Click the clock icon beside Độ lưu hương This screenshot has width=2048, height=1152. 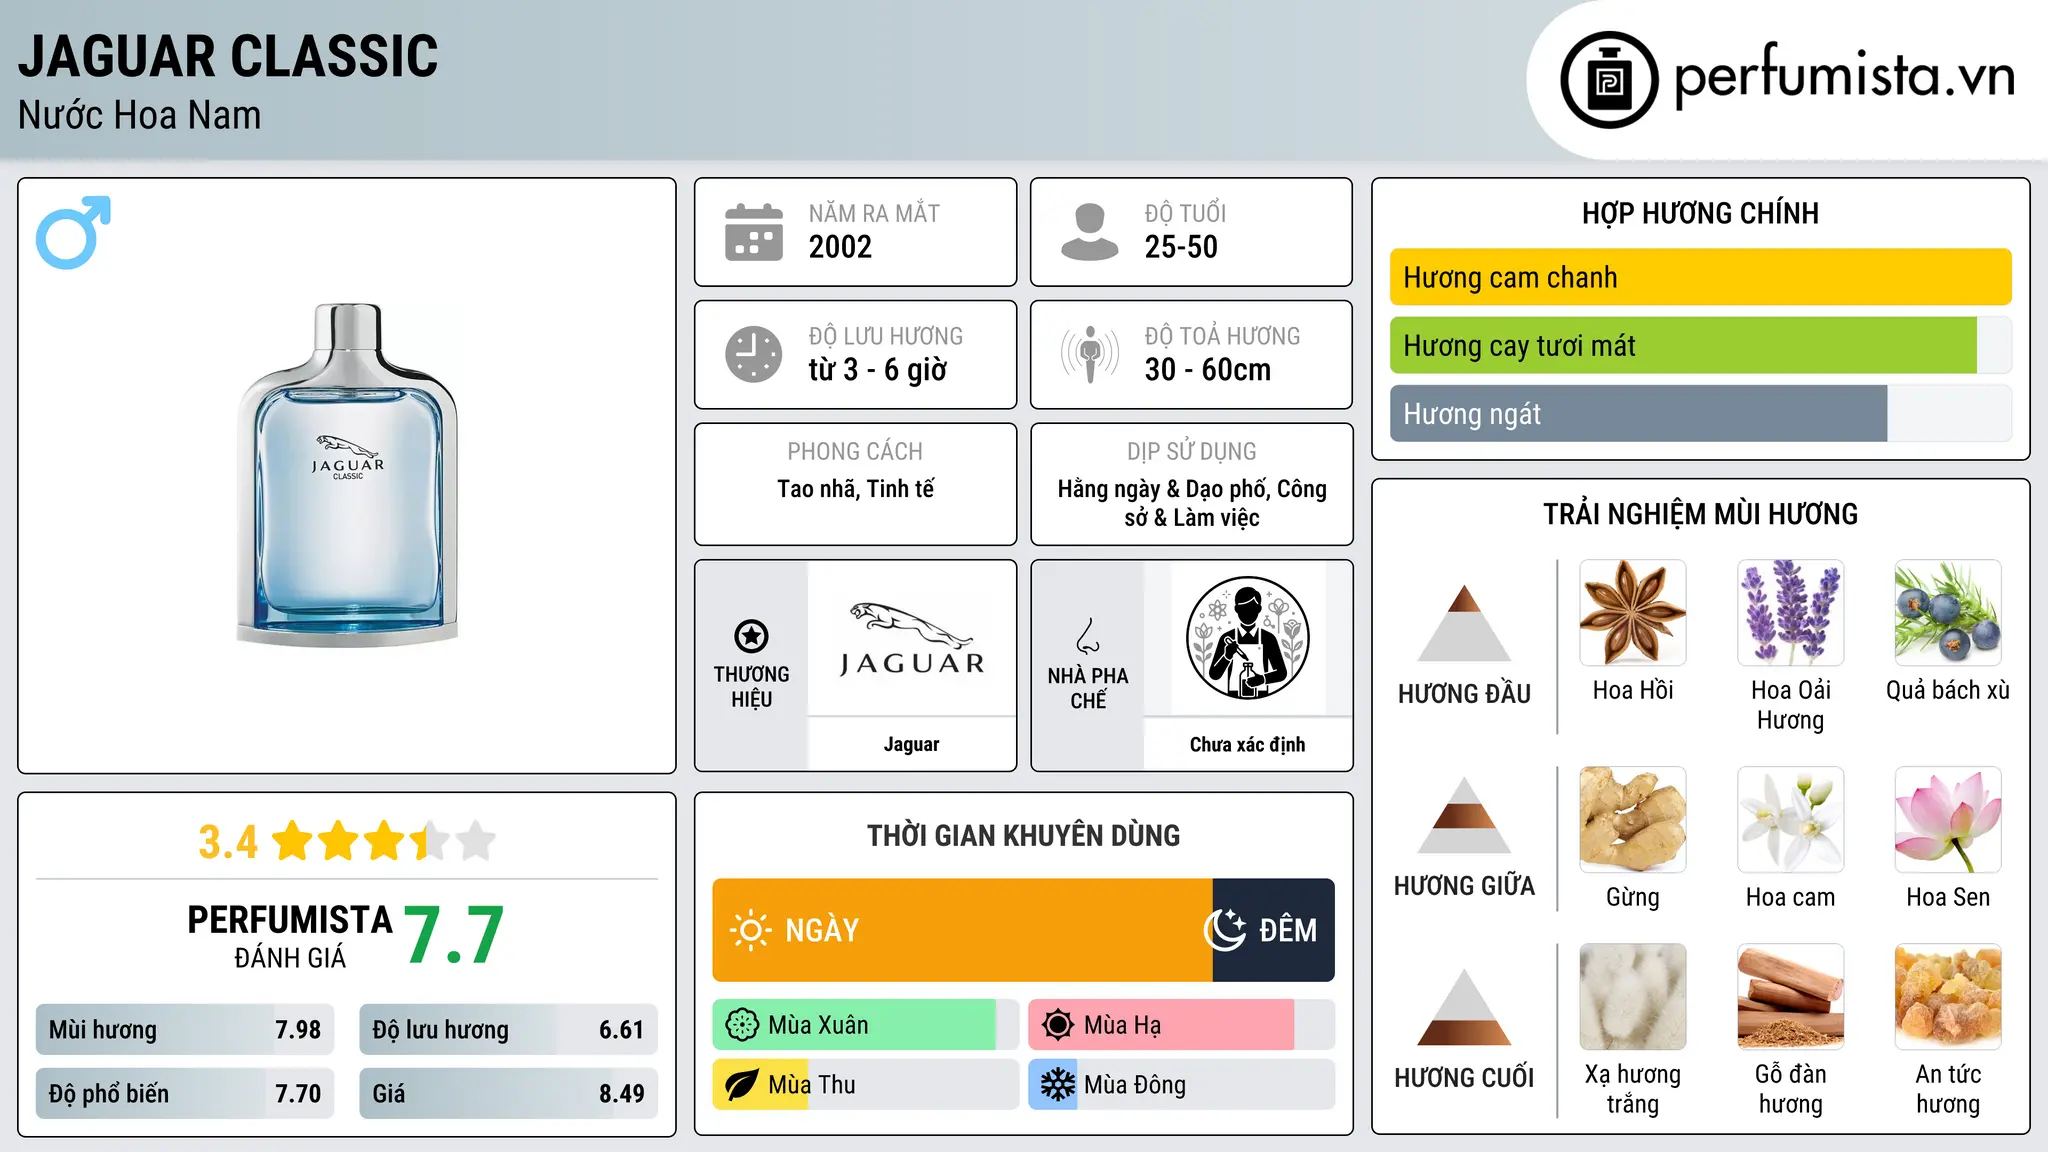(x=754, y=354)
